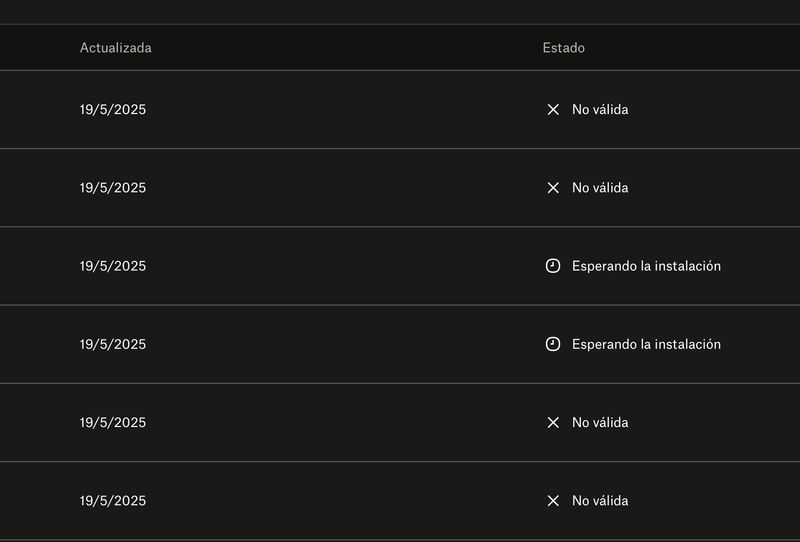
Task: Select last row's 'No válida' status text
Action: (600, 501)
